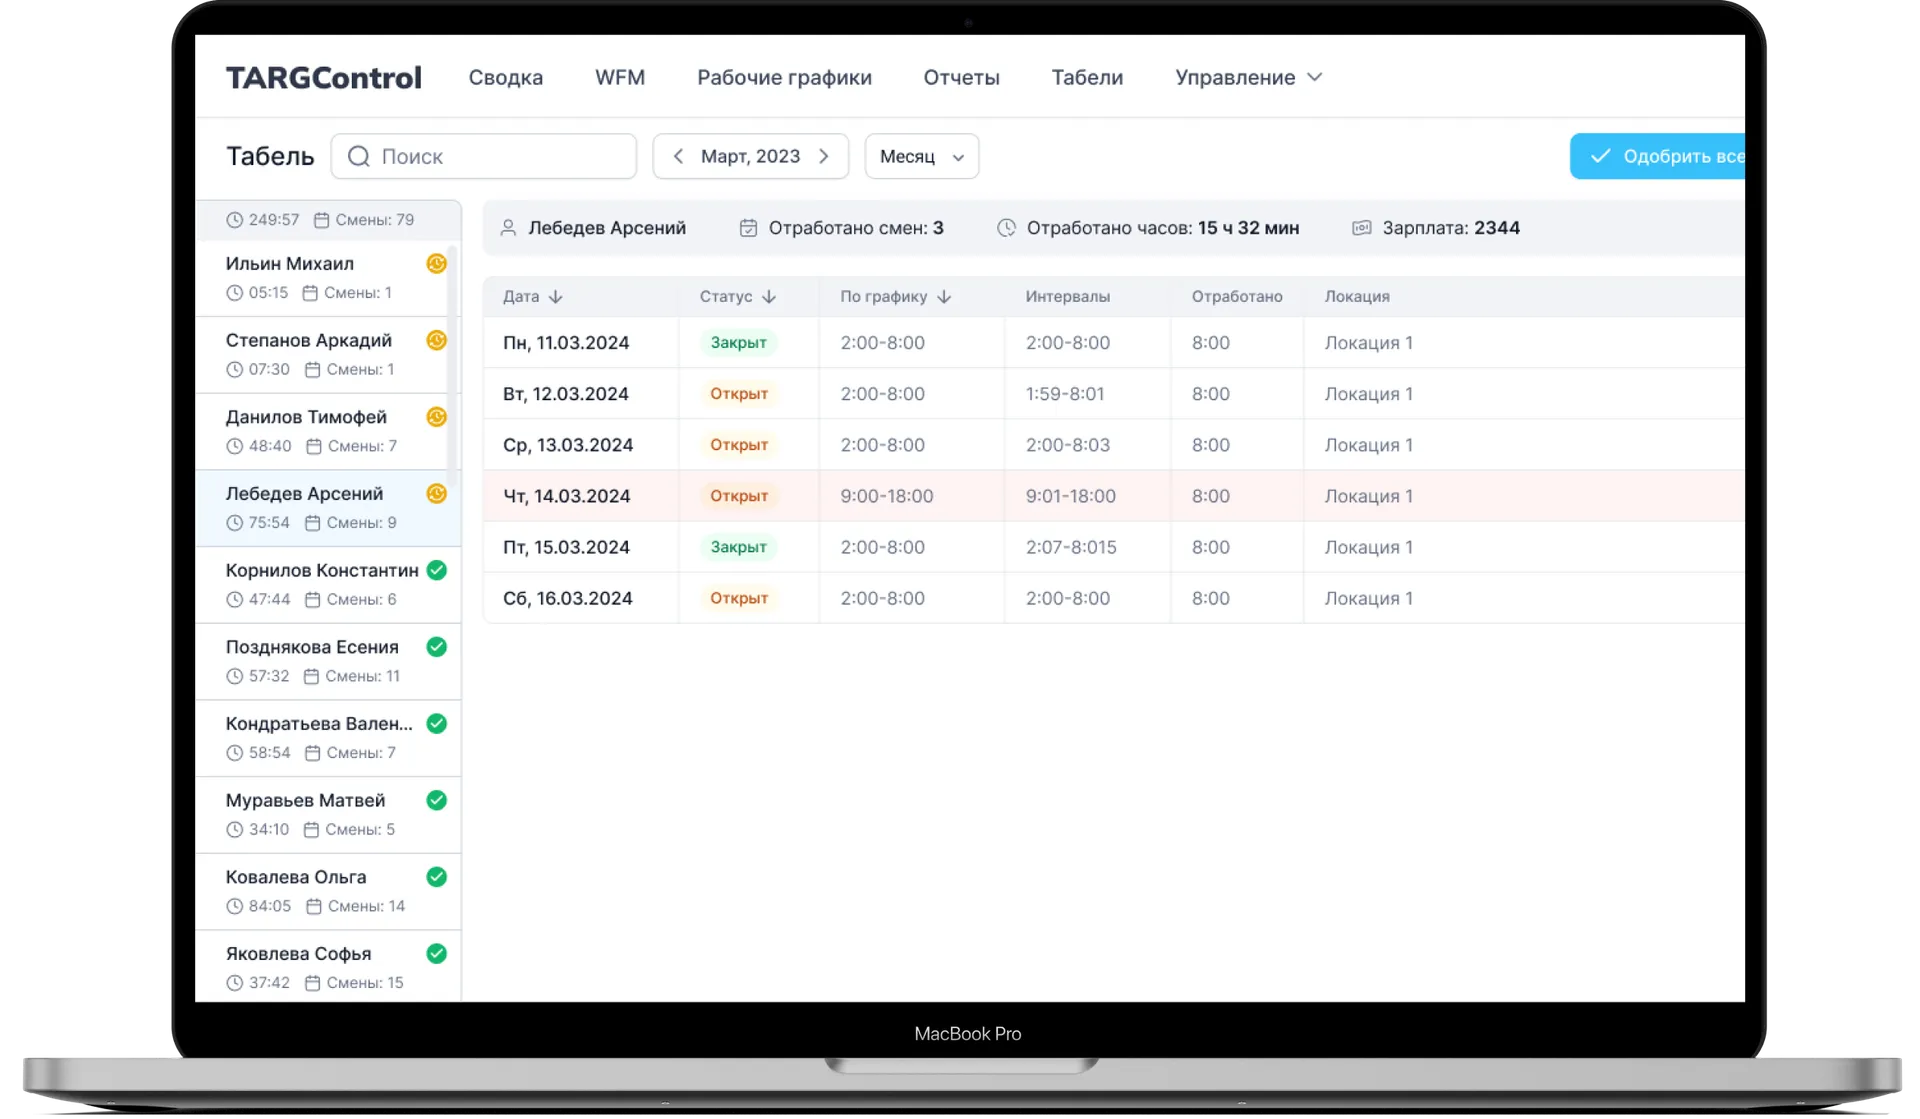This screenshot has height=1119, width=1920.
Task: Toggle the Открыт status for Вт, 12.03.2024
Action: [x=739, y=394]
